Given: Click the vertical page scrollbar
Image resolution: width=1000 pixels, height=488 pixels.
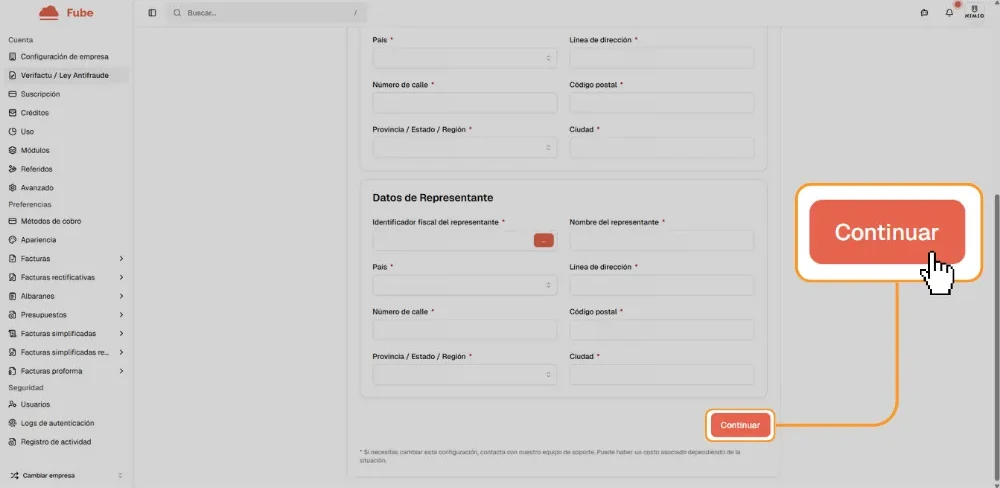Looking at the screenshot, I should (x=994, y=300).
